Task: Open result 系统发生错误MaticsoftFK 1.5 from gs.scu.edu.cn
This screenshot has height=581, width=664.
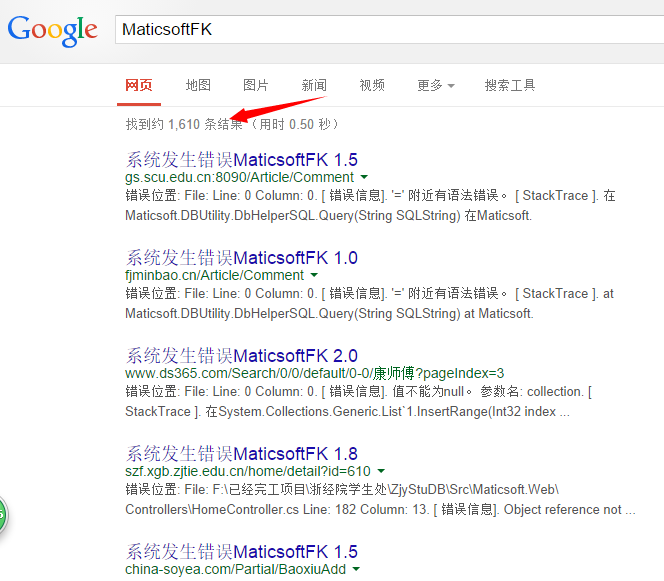Action: 241,160
